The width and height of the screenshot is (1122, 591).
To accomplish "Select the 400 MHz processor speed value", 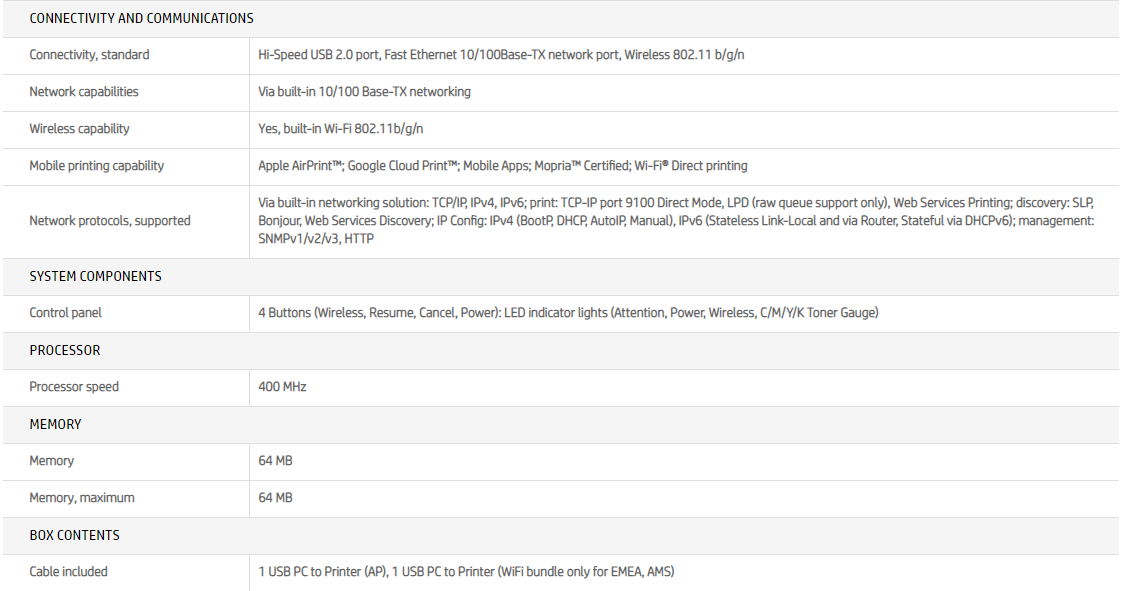I will pyautogui.click(x=282, y=387).
